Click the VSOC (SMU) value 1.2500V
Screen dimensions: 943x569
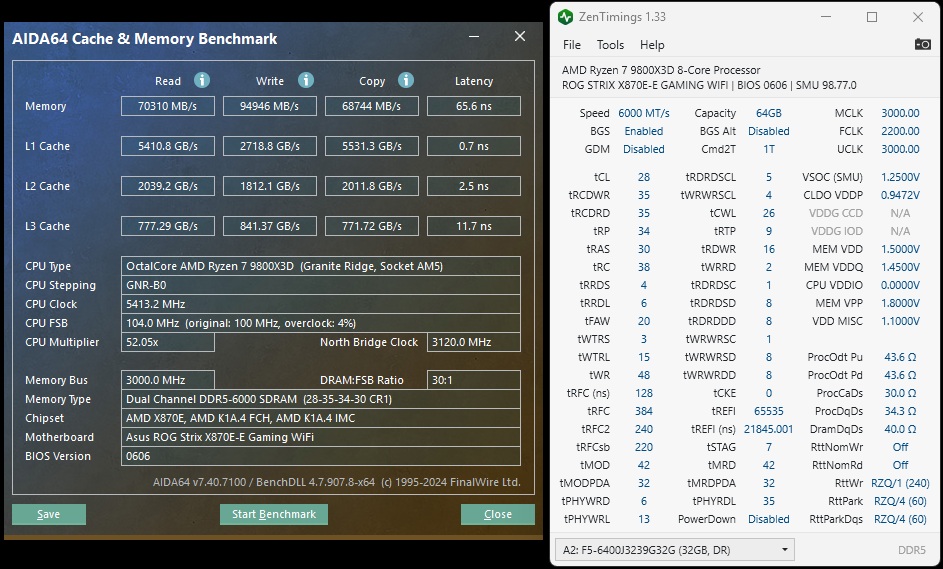click(900, 177)
